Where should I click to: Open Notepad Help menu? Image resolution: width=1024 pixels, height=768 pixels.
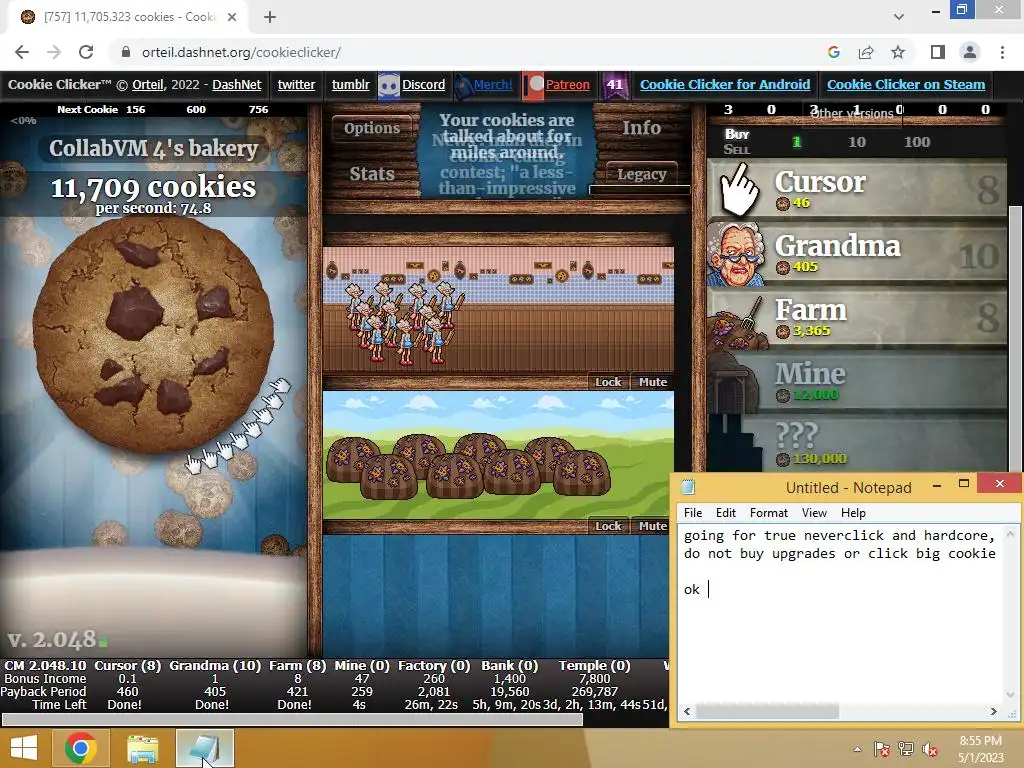pos(853,513)
